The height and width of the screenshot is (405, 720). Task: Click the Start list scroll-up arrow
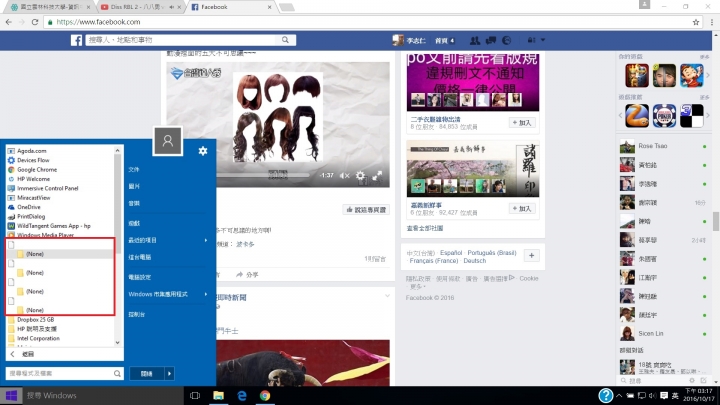pyautogui.click(x=118, y=150)
